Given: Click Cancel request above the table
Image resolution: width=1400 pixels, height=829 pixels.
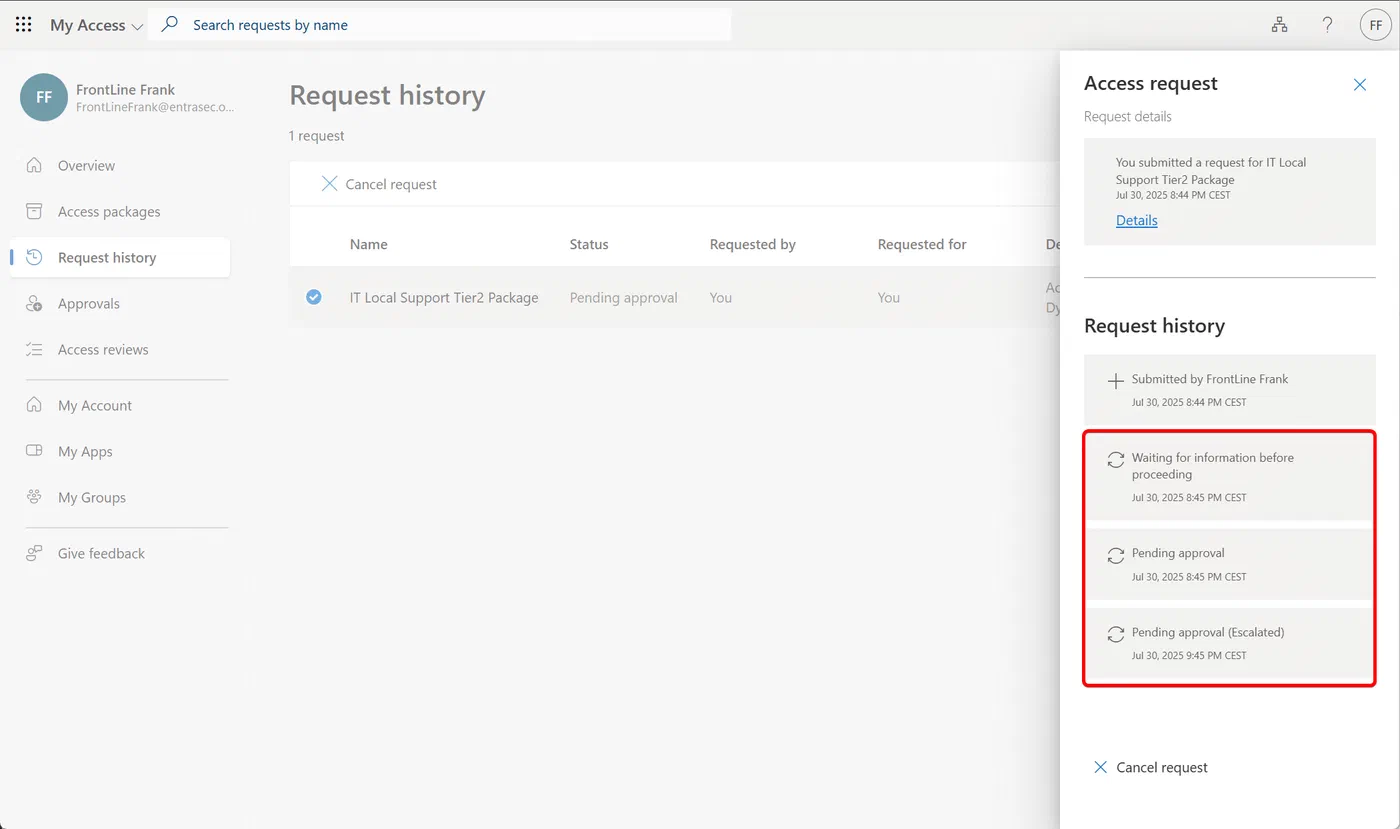Looking at the screenshot, I should 379,184.
